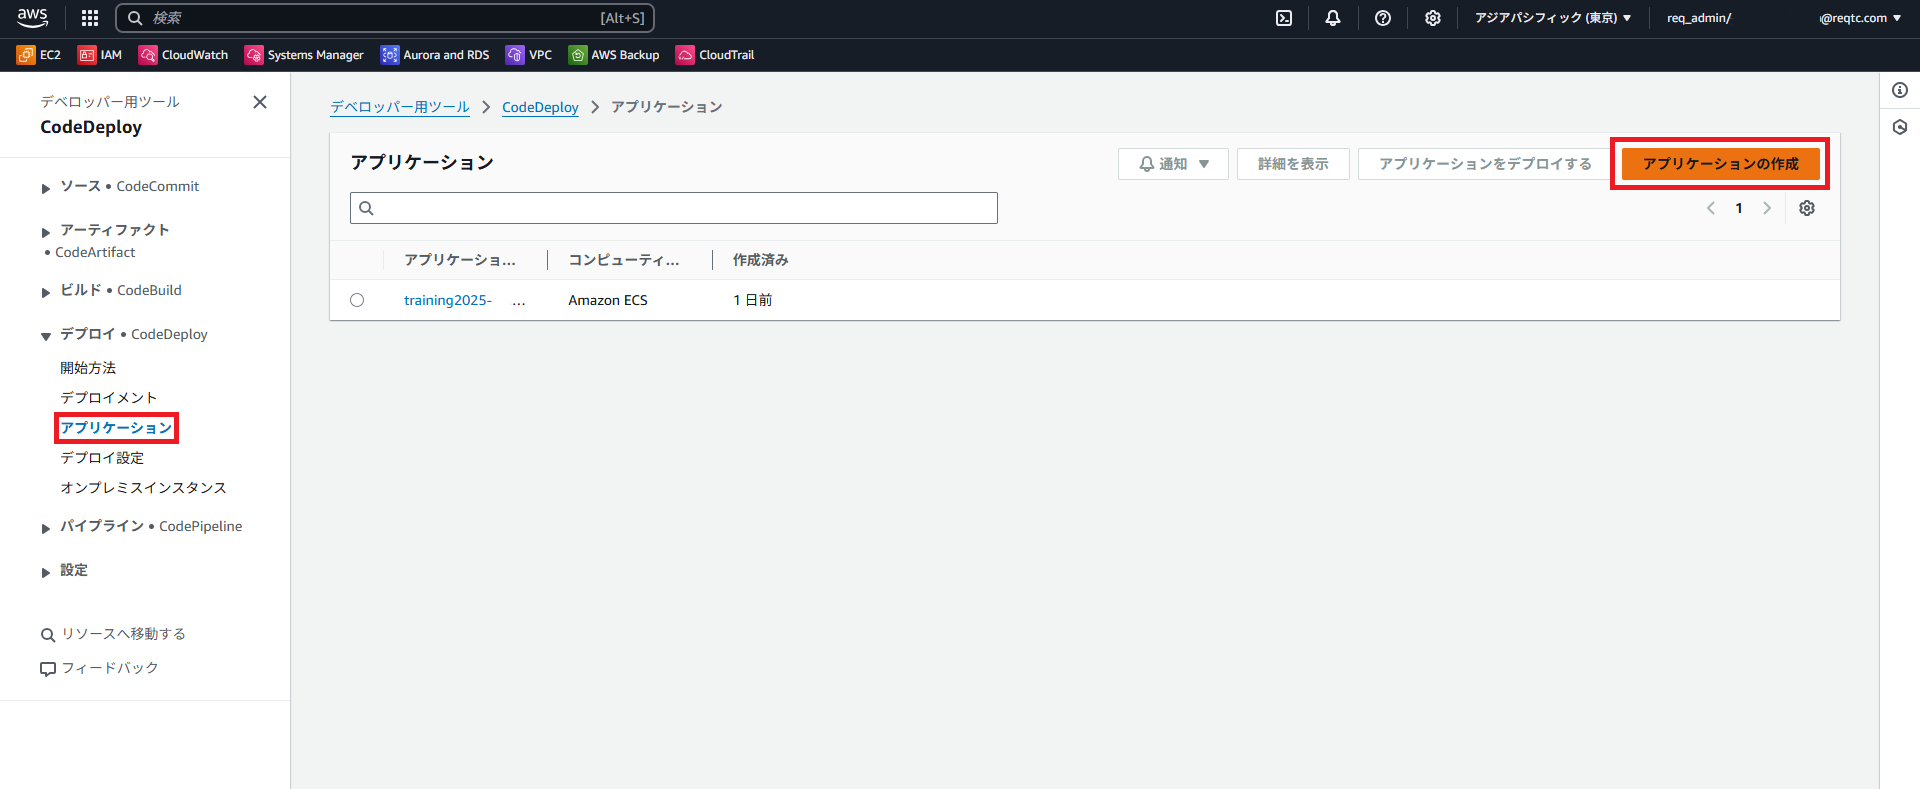Select the training2025- application radio button
The width and height of the screenshot is (1920, 789).
click(x=357, y=300)
